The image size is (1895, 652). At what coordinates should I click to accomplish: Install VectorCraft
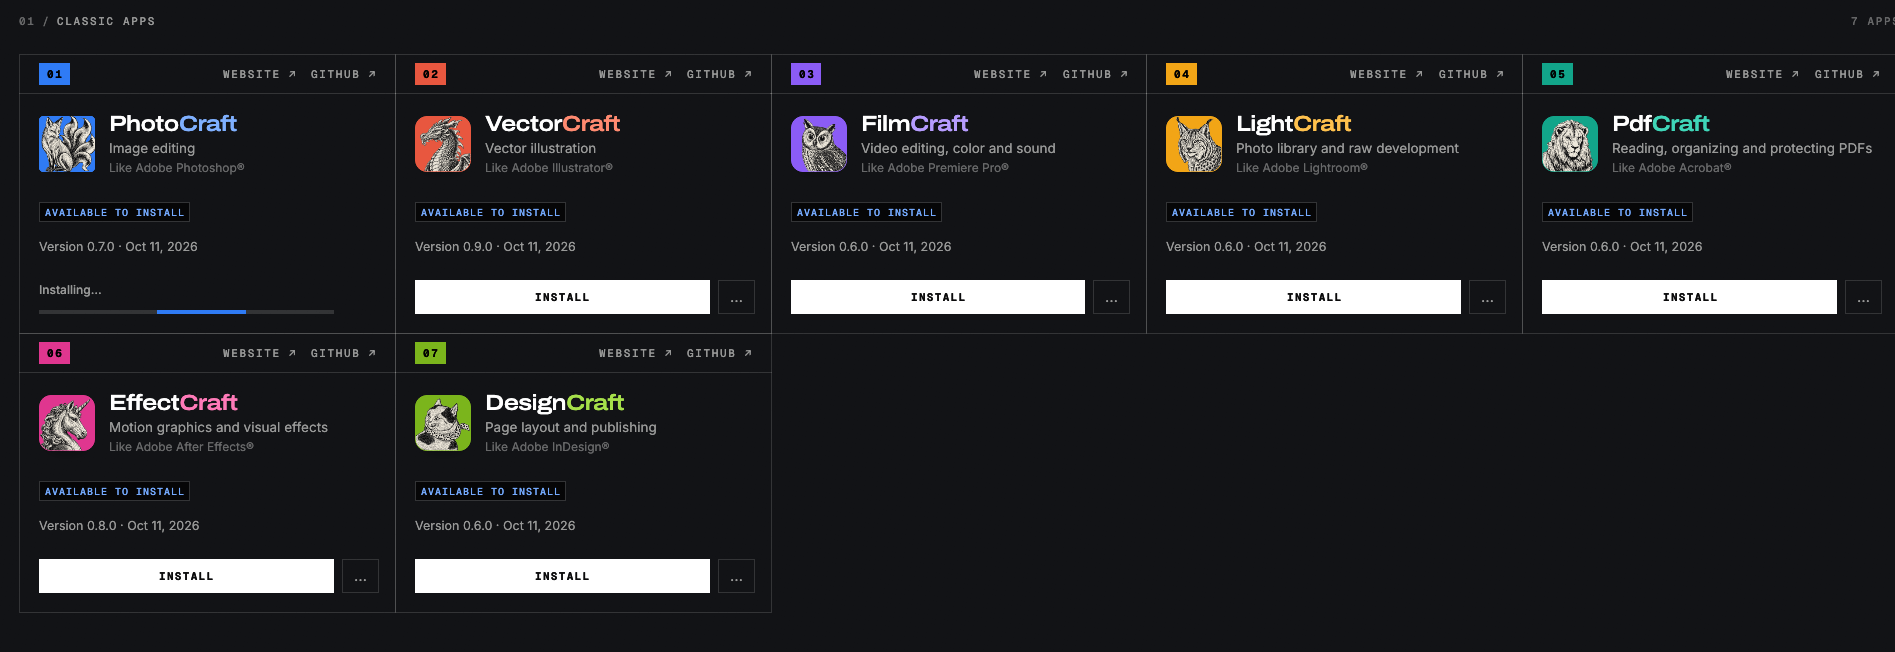[x=562, y=297]
